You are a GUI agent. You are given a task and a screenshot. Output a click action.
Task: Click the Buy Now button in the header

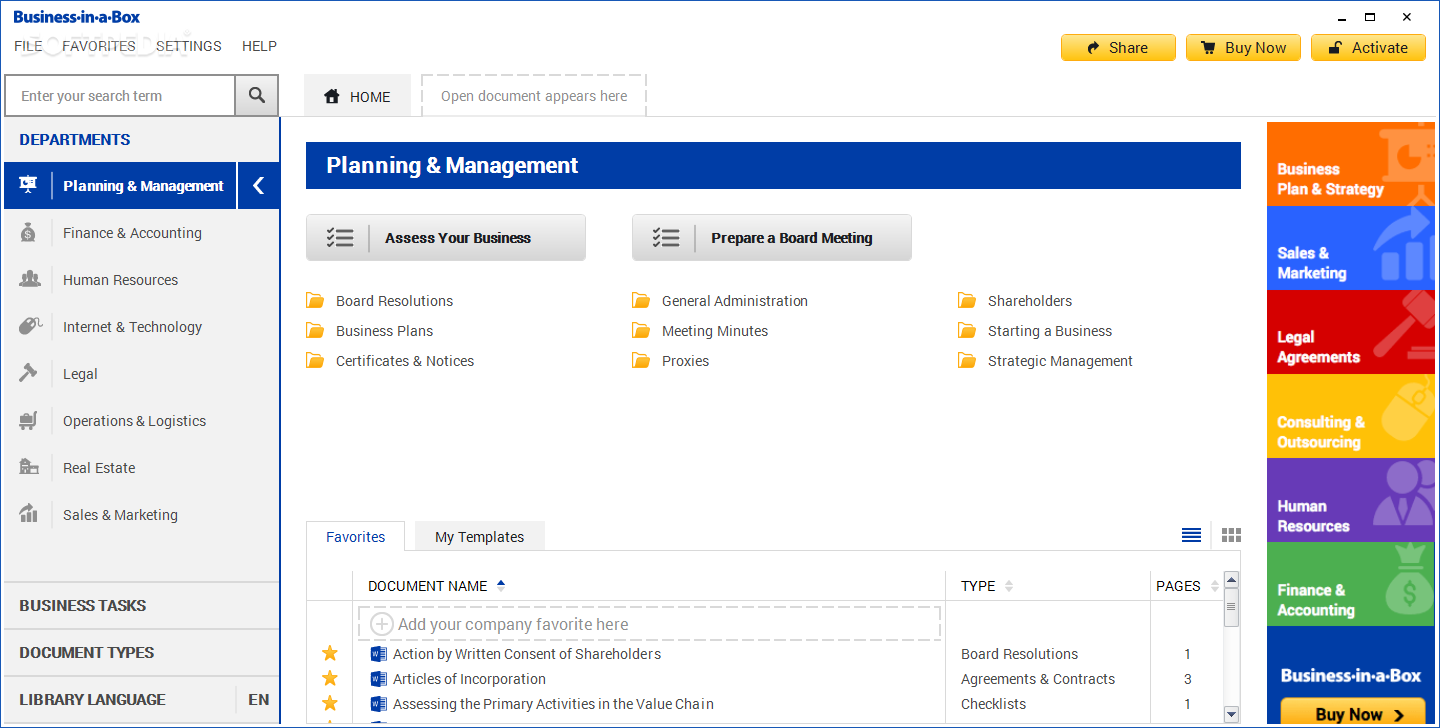(1243, 47)
